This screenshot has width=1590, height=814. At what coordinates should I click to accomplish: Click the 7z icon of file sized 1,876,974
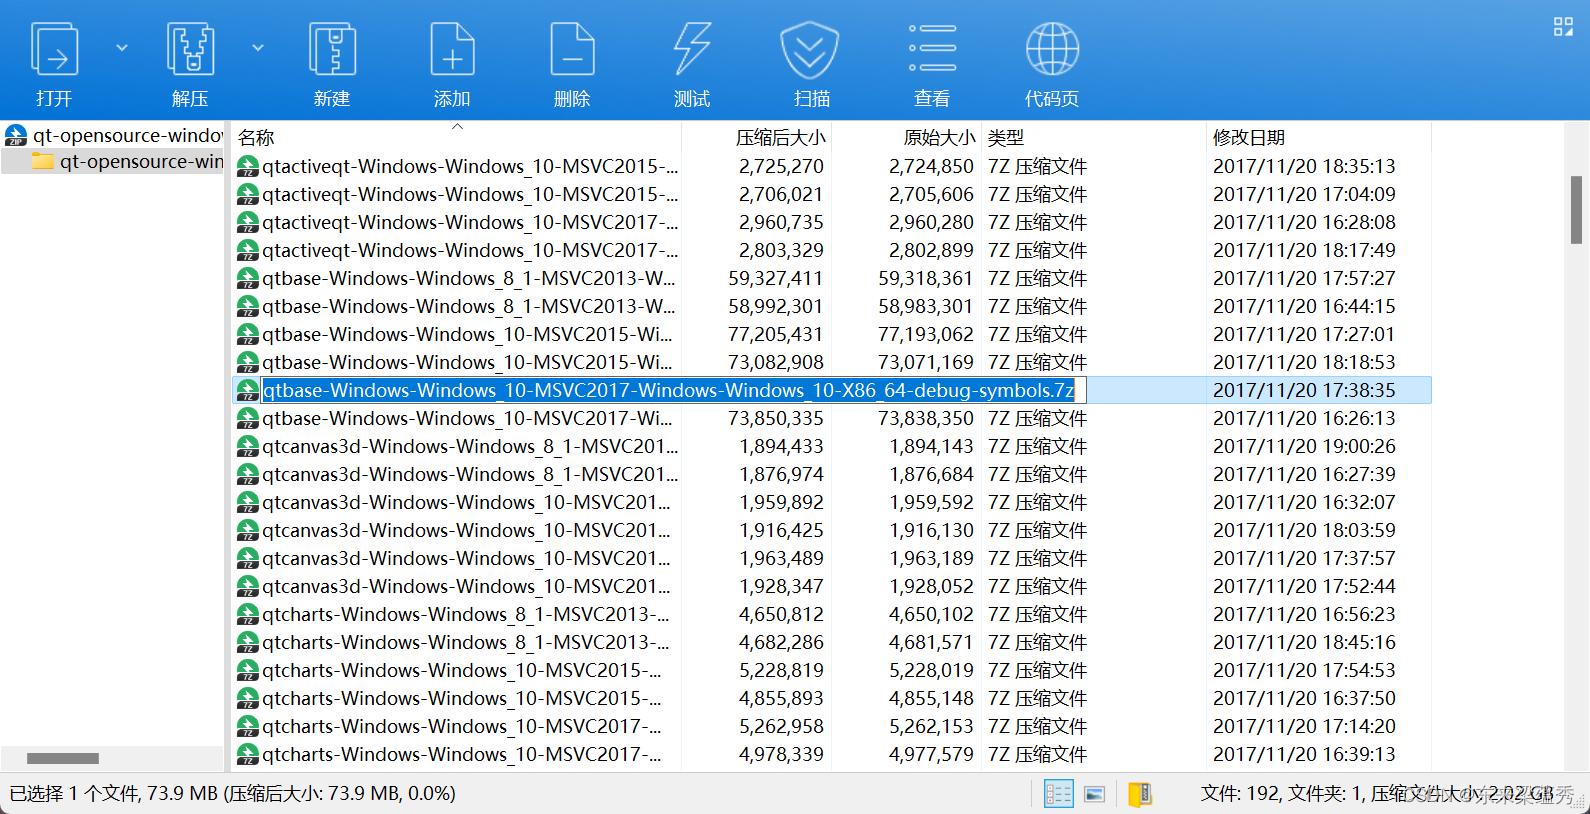pyautogui.click(x=247, y=475)
